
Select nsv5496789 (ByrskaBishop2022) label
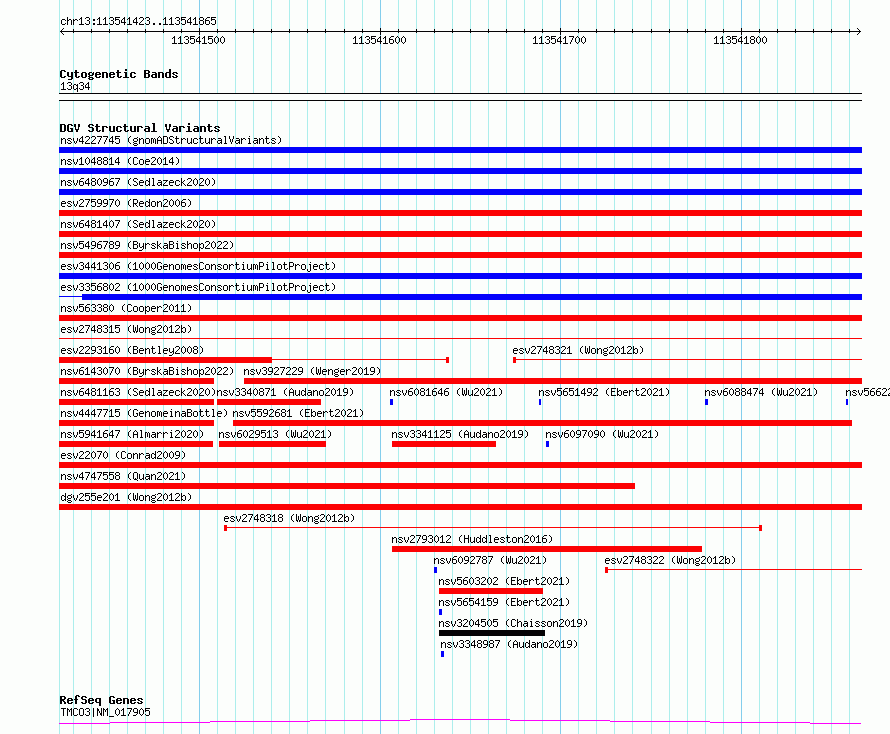(147, 245)
